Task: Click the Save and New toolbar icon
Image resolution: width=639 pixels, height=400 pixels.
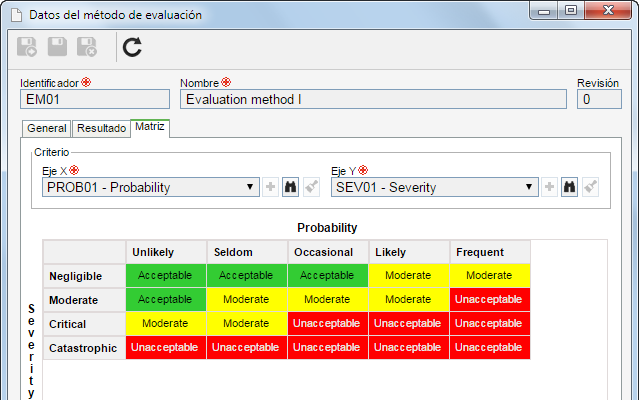Action: [27, 47]
